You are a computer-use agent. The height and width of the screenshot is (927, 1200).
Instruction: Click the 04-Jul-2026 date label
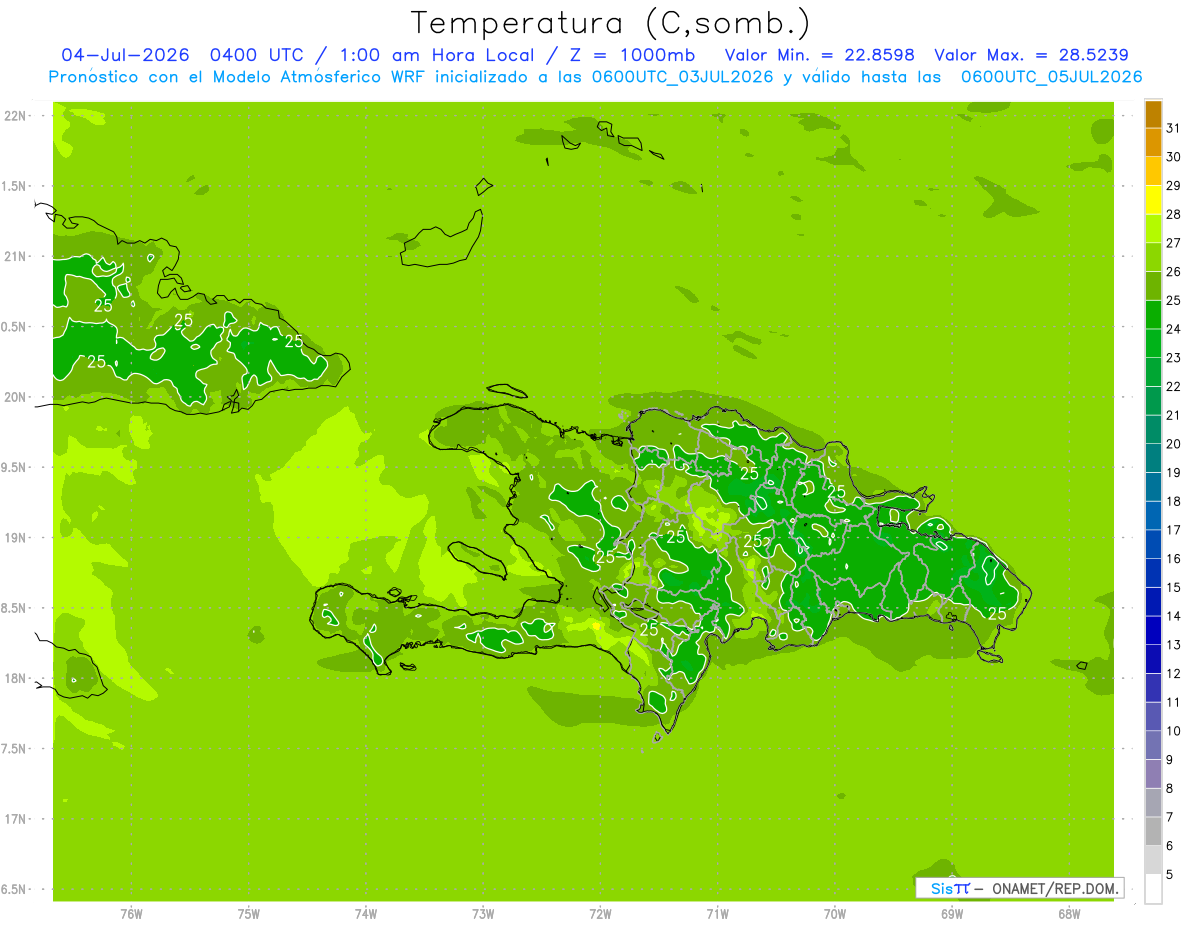tap(125, 55)
